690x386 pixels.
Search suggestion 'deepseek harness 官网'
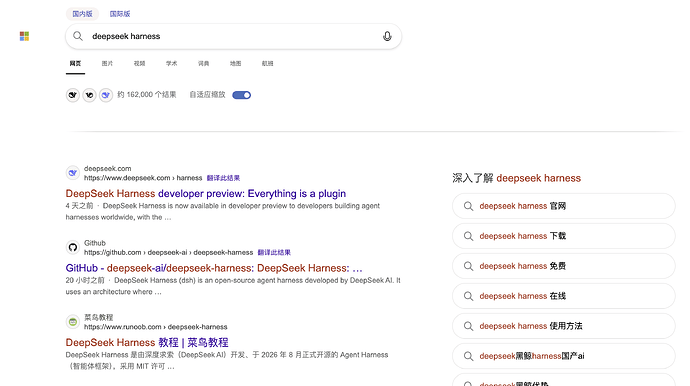tap(564, 206)
